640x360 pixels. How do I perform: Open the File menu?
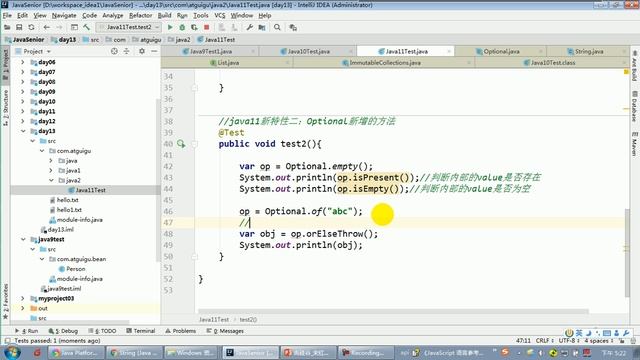point(7,16)
